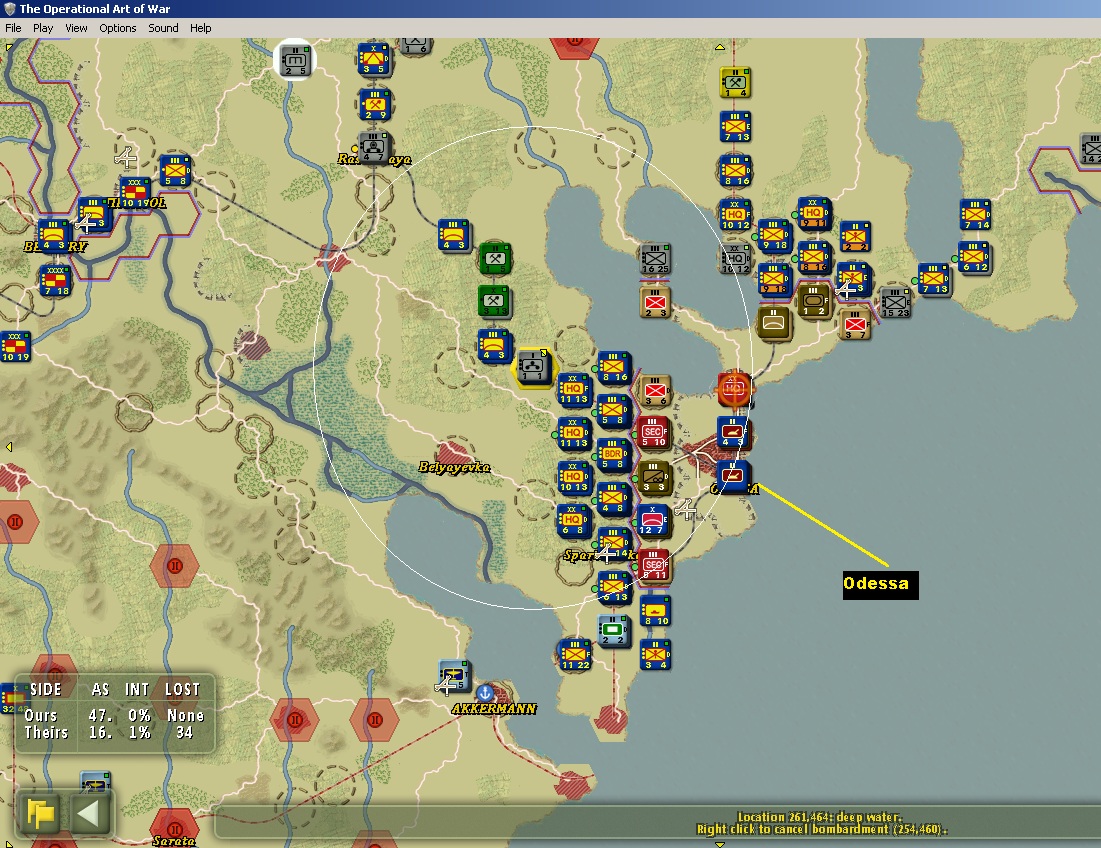Select the olive unit marked 3 3
Viewport: 1101px width, 848px height.
pos(654,477)
